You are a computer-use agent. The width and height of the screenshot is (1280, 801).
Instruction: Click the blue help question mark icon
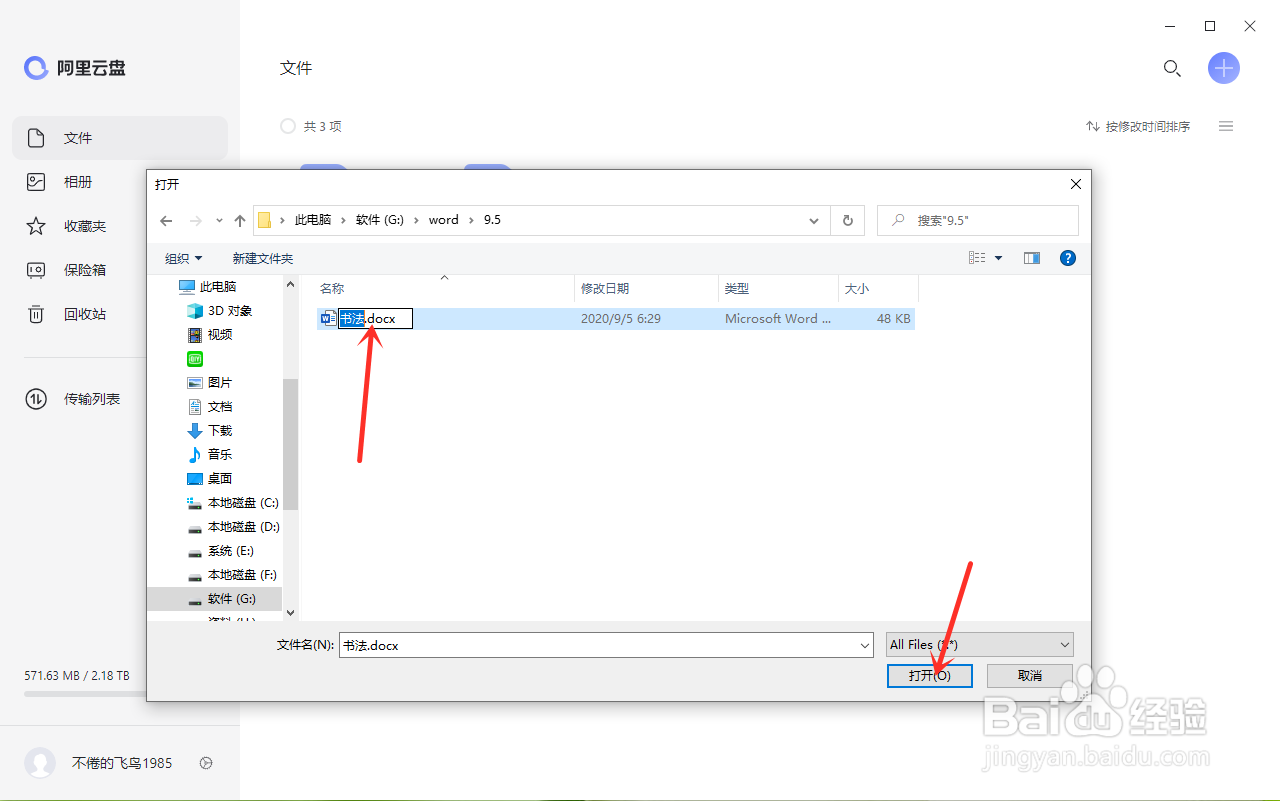pos(1068,258)
